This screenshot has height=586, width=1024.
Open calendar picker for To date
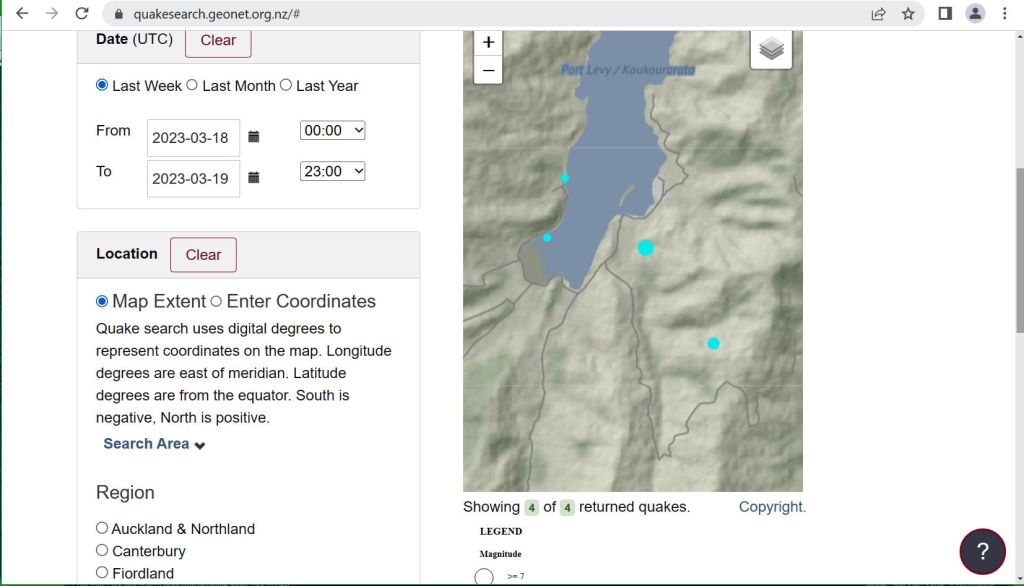click(x=254, y=178)
